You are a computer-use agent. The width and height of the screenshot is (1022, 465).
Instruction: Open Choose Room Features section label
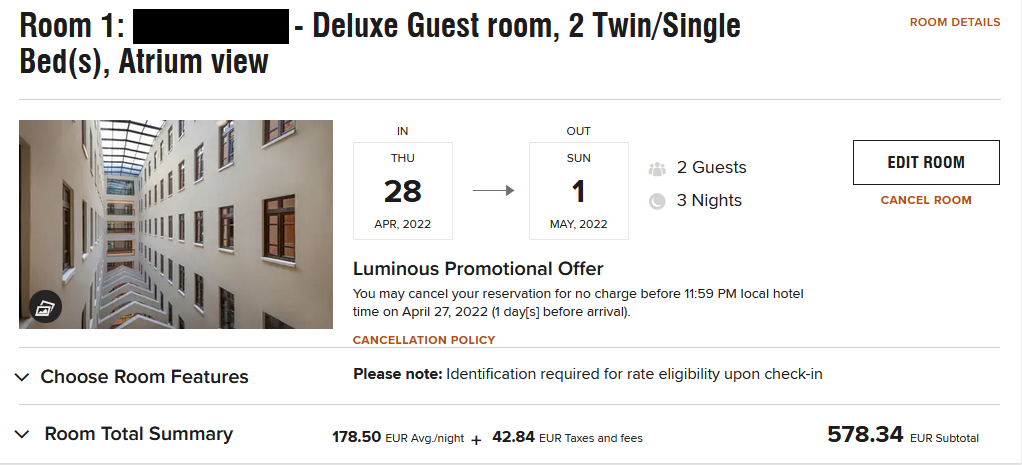[144, 377]
